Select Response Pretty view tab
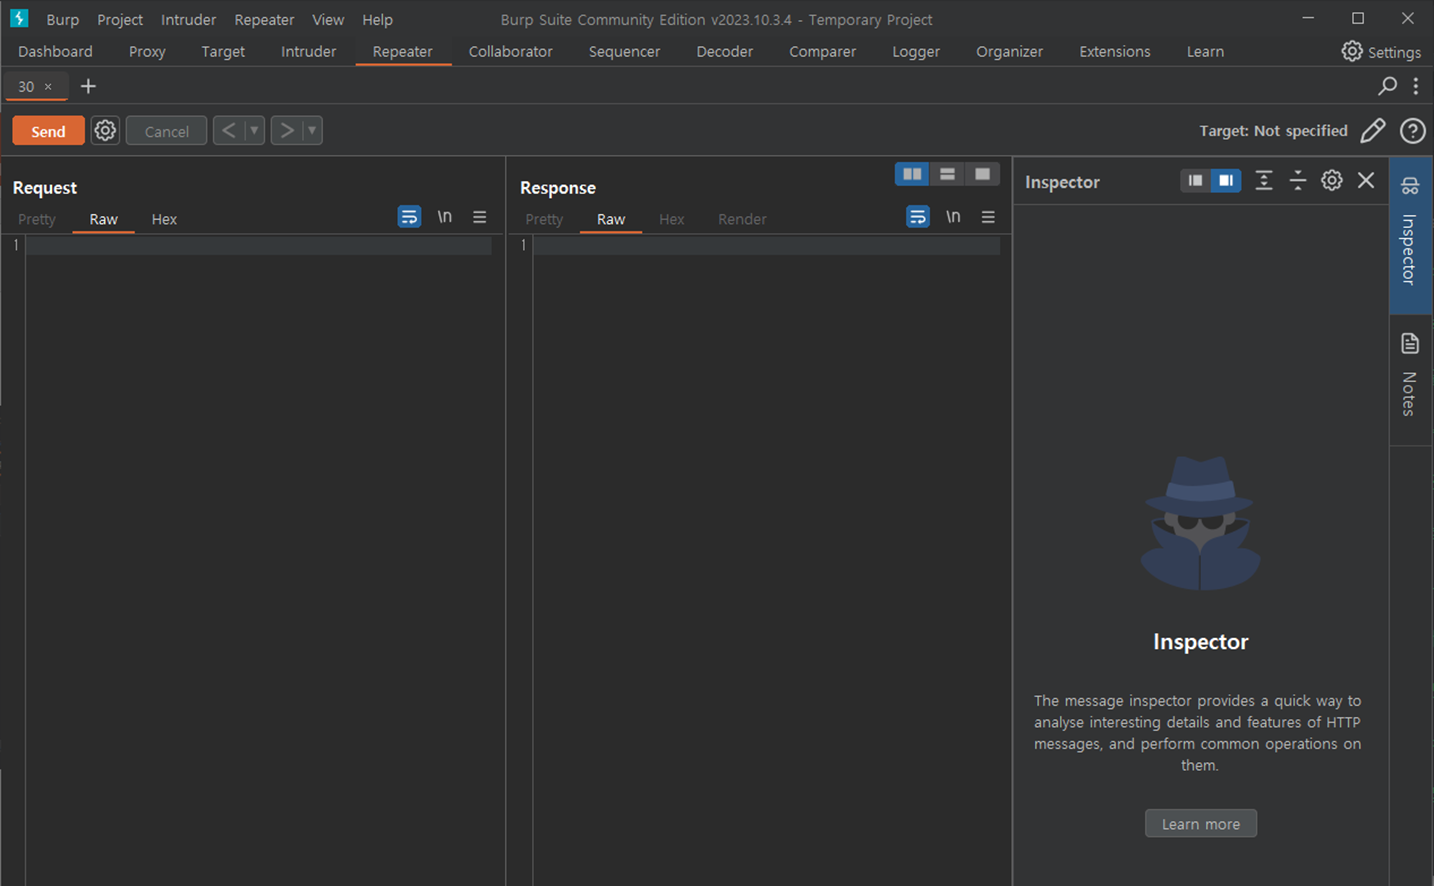The image size is (1434, 886). [x=544, y=219]
